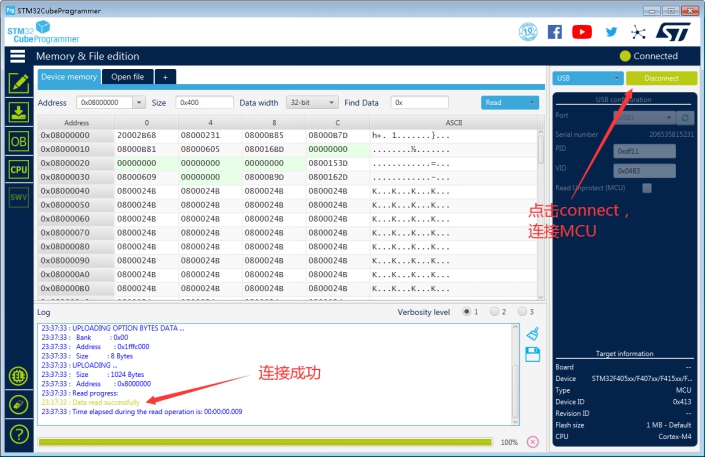Click the 10 year anniversary badge
705x457 pixels.
click(528, 32)
